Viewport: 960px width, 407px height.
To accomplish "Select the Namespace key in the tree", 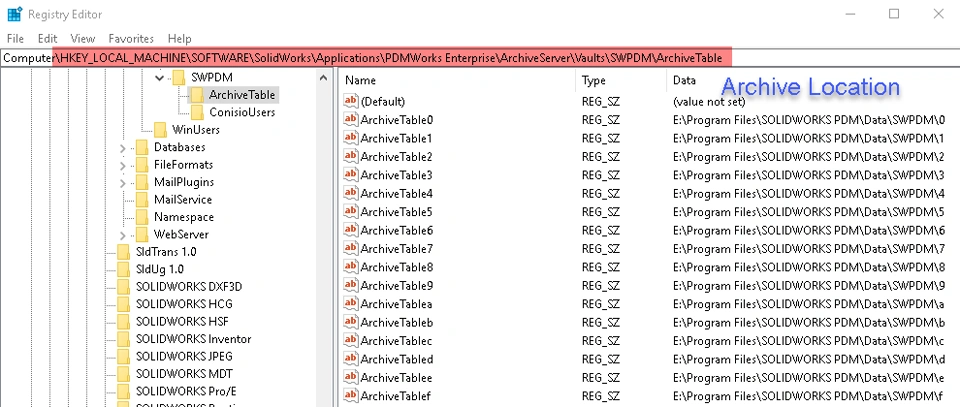I will click(183, 217).
